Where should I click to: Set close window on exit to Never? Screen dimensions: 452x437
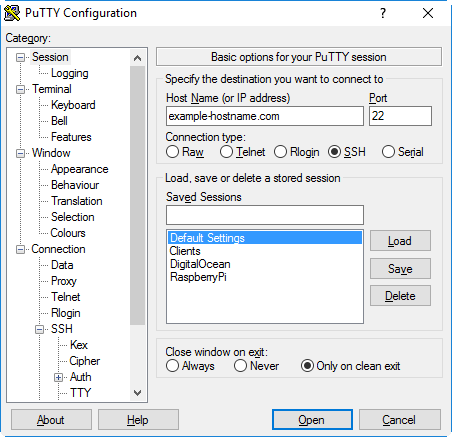pyautogui.click(x=240, y=366)
